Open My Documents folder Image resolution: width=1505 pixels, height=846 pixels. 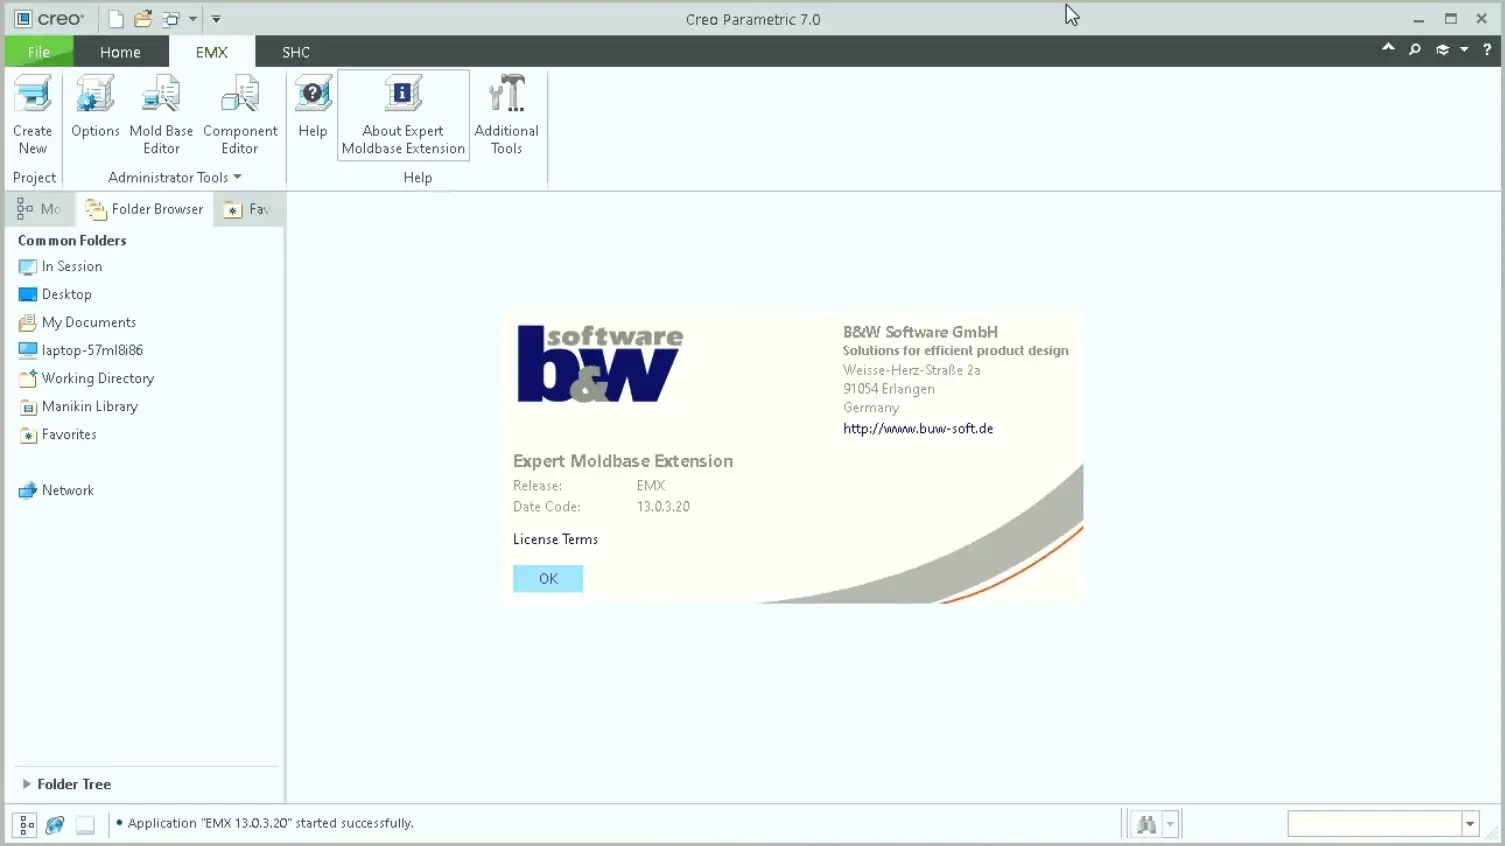77,323
